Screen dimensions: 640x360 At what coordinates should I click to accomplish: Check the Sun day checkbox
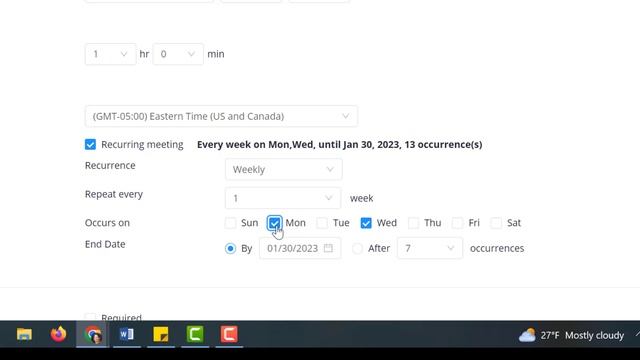(x=231, y=223)
